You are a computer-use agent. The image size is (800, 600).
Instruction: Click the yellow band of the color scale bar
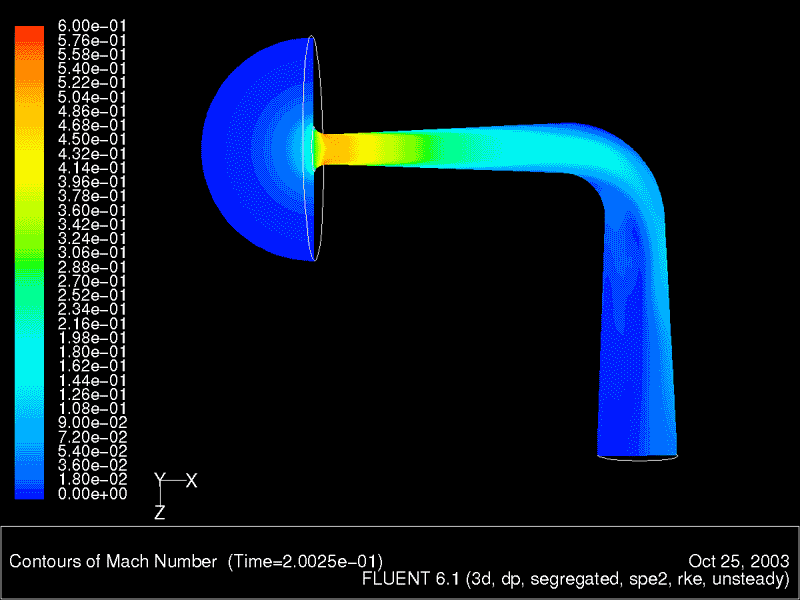(x=30, y=161)
